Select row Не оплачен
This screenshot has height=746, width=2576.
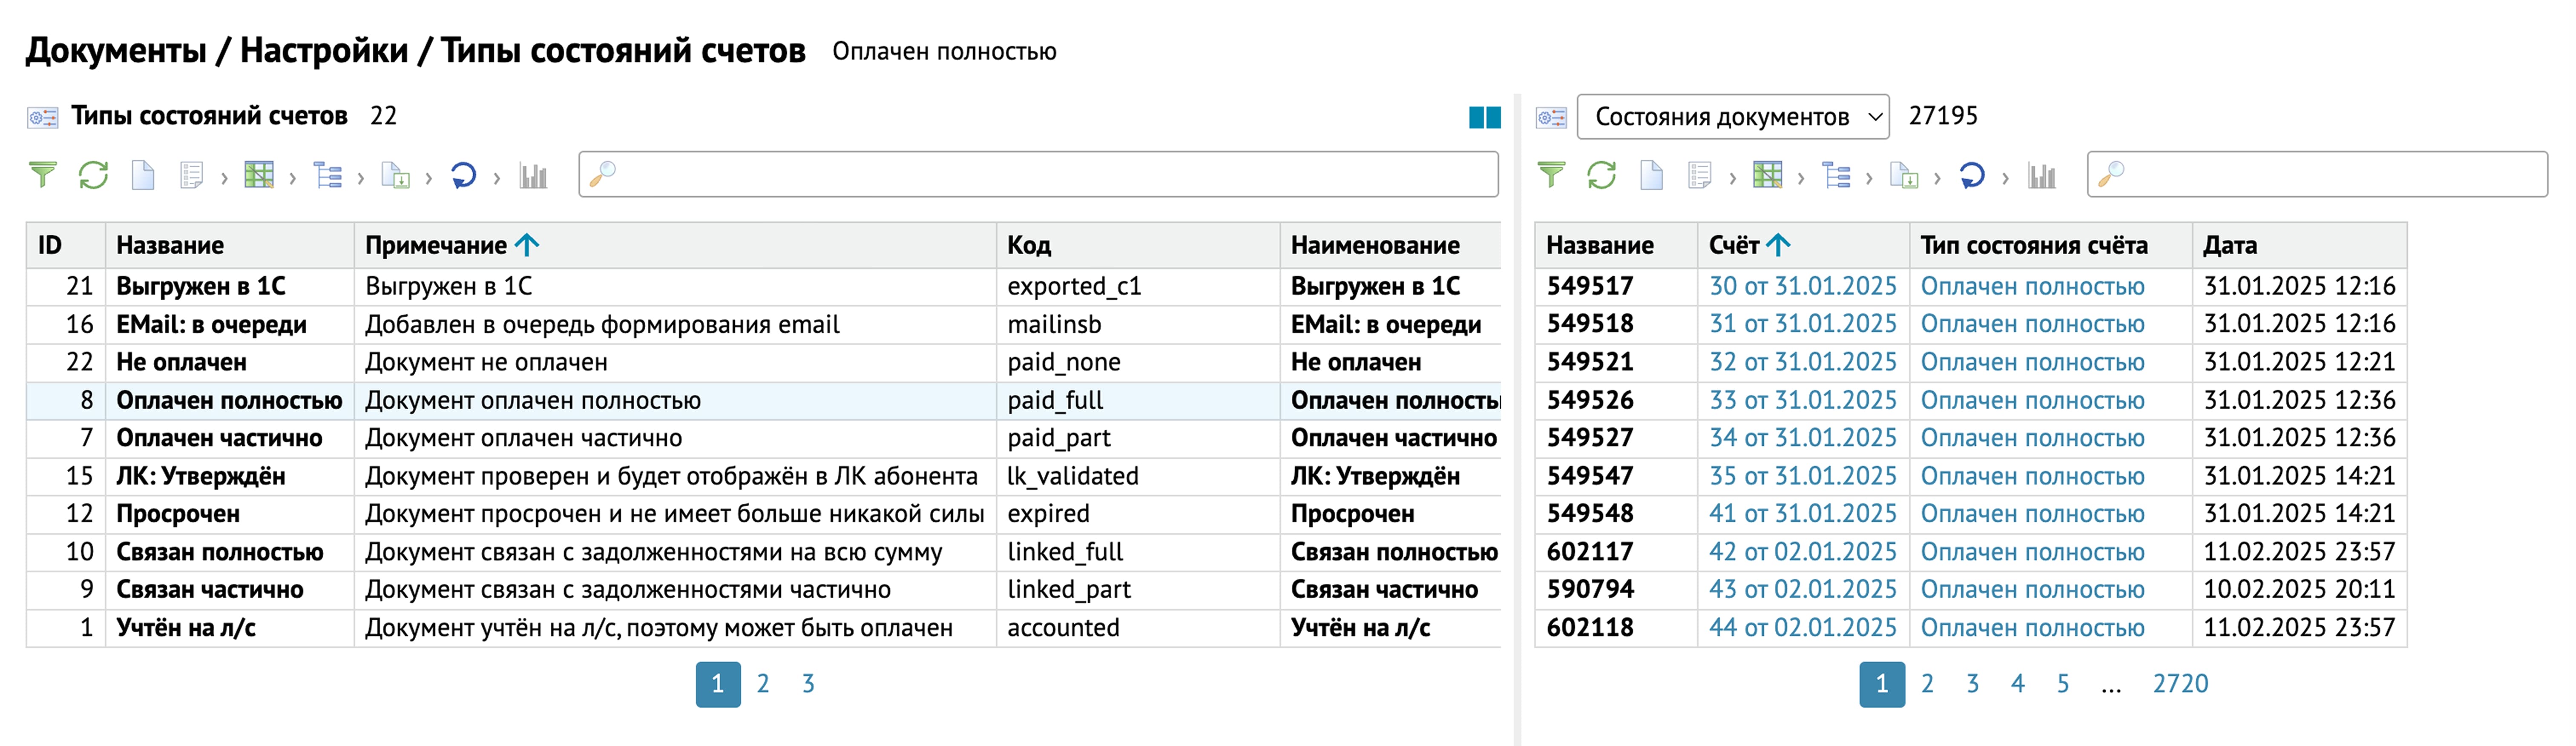763,363
